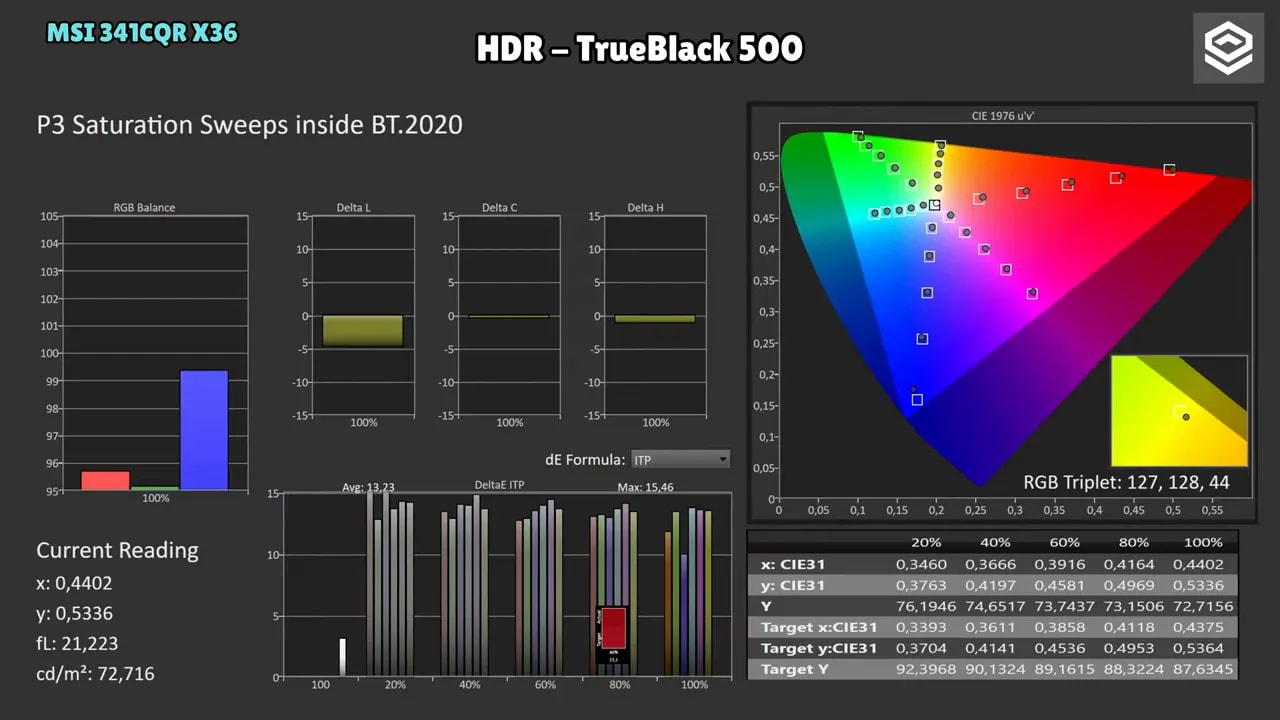Click the white 100 bar in DeltaE ITP chart
1280x720 pixels.
click(342, 658)
